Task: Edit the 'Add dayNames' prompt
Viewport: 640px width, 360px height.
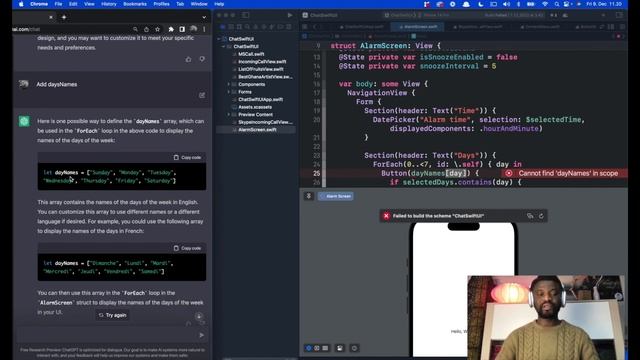Action: click(202, 95)
